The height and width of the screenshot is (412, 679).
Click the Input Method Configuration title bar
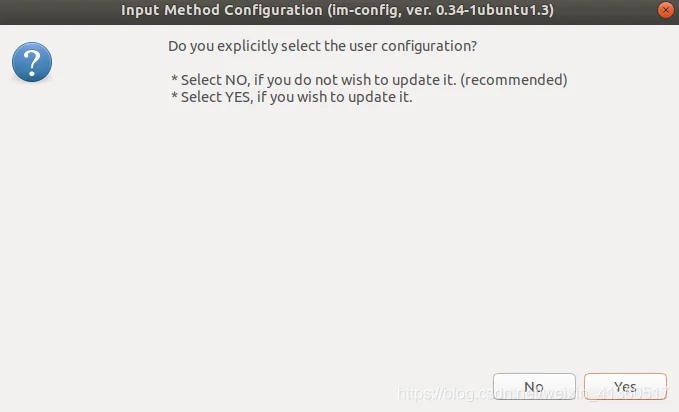coord(337,10)
